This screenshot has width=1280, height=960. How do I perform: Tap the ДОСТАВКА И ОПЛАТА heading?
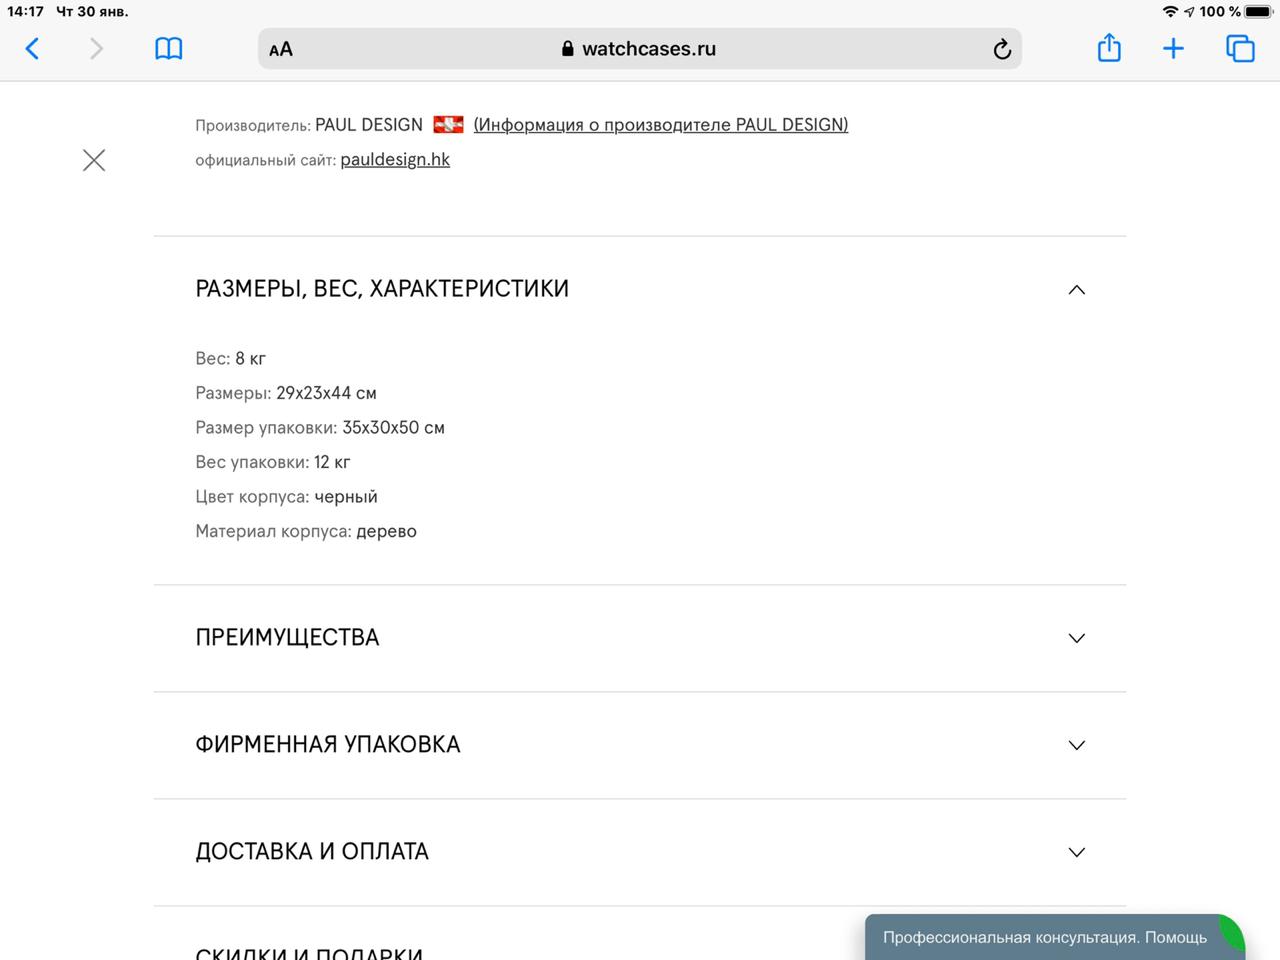pos(312,852)
